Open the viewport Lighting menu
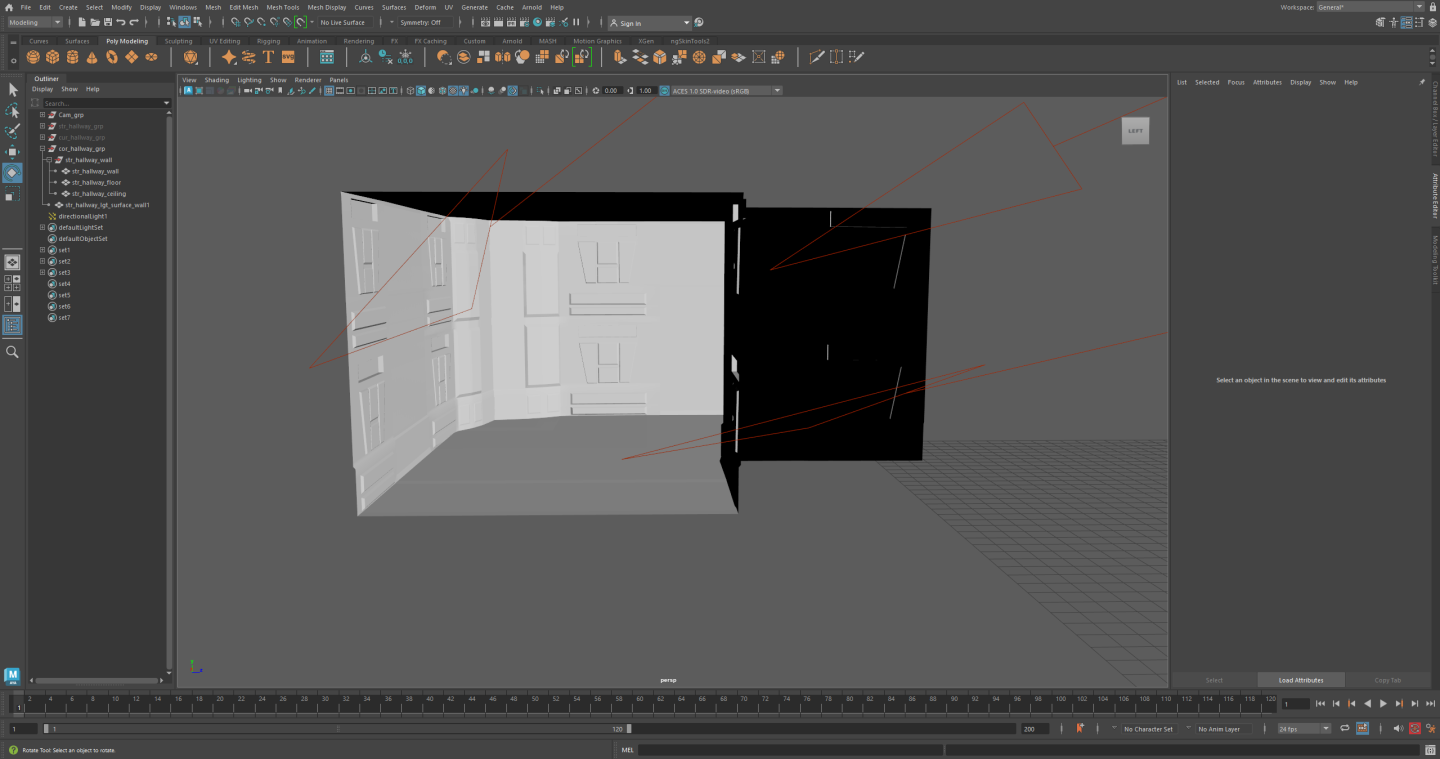1440x759 pixels. [249, 80]
